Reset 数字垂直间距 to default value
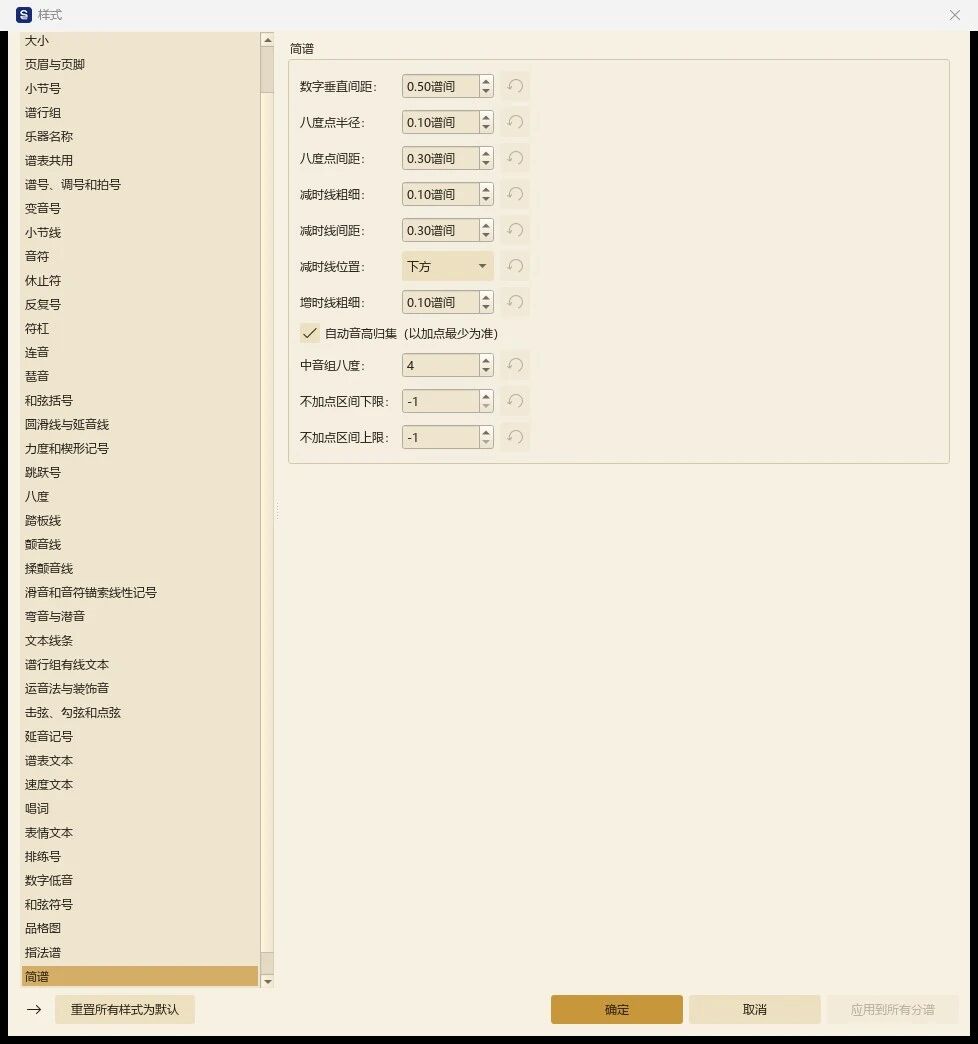 point(515,87)
